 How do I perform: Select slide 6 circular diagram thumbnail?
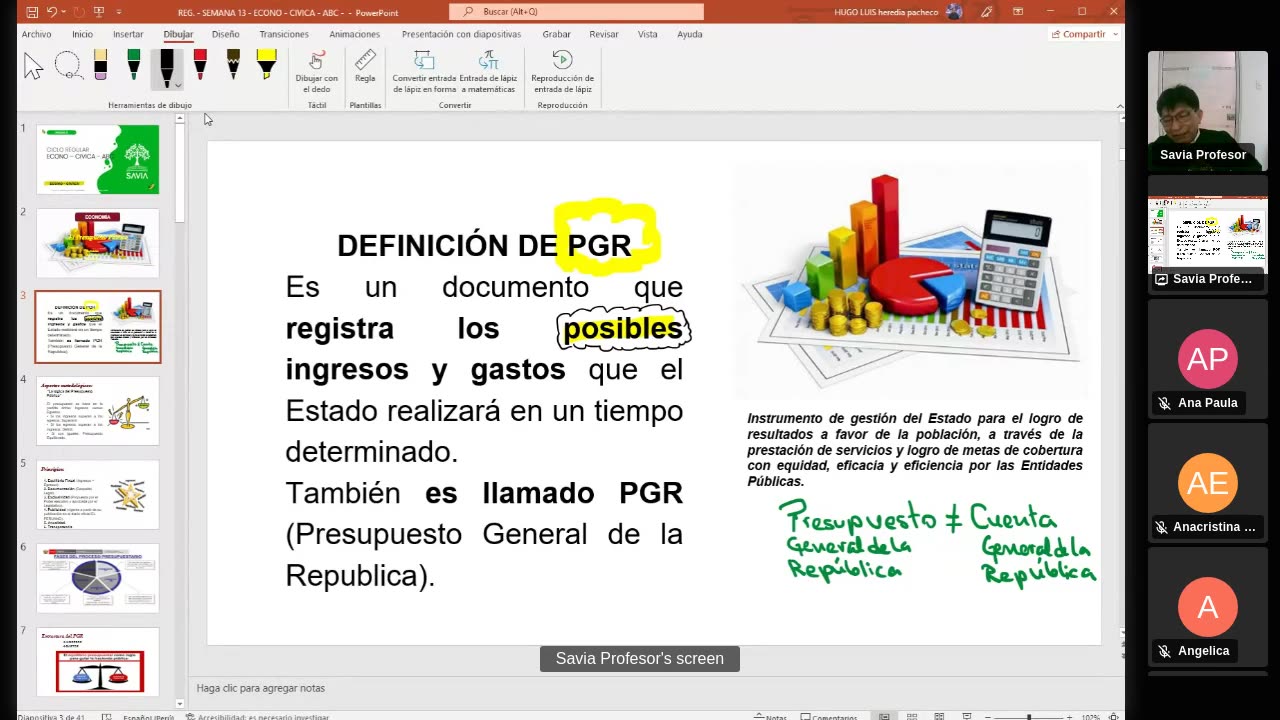pyautogui.click(x=98, y=578)
